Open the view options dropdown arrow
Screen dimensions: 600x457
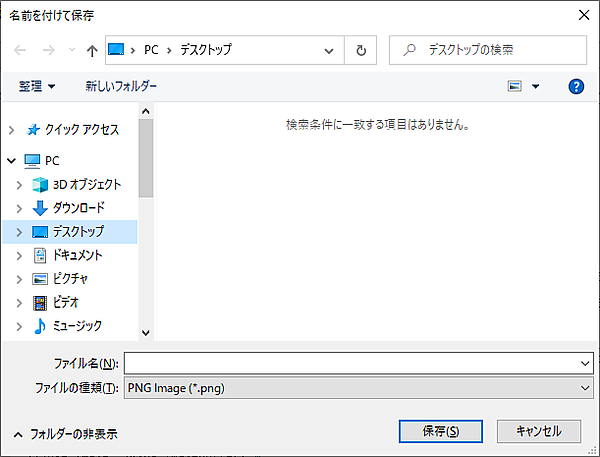(x=536, y=87)
